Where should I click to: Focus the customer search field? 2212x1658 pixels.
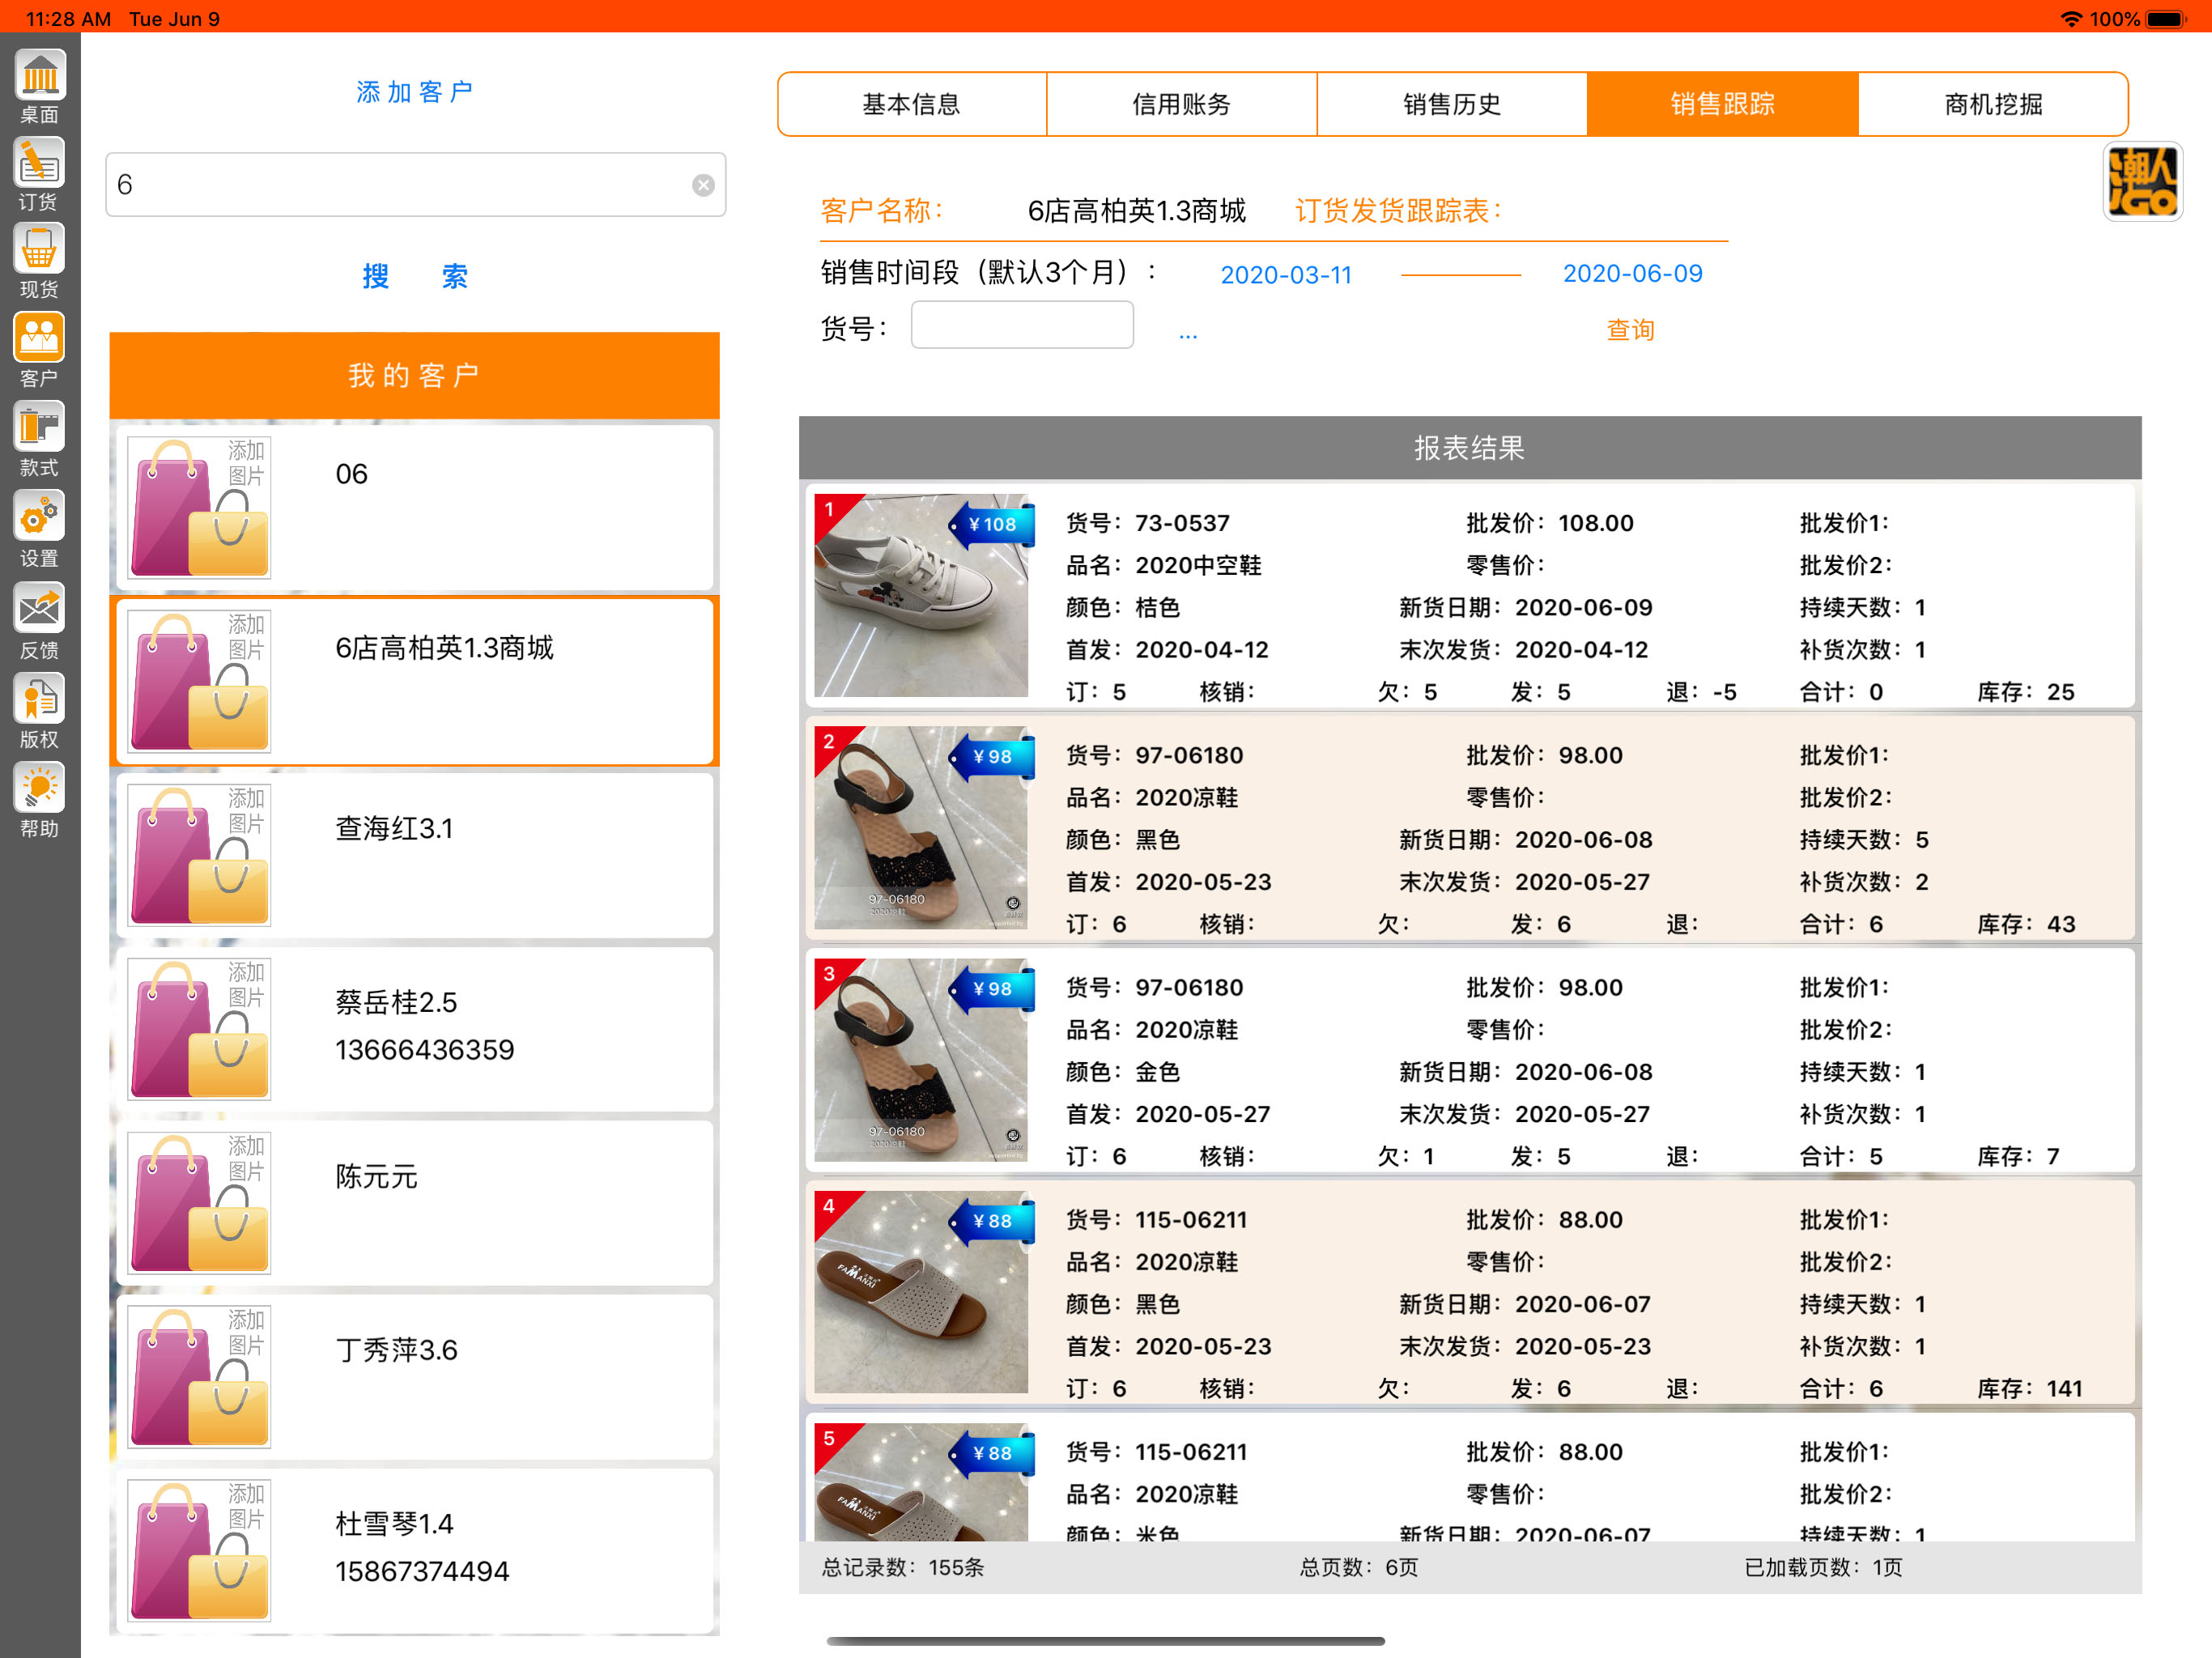point(415,185)
